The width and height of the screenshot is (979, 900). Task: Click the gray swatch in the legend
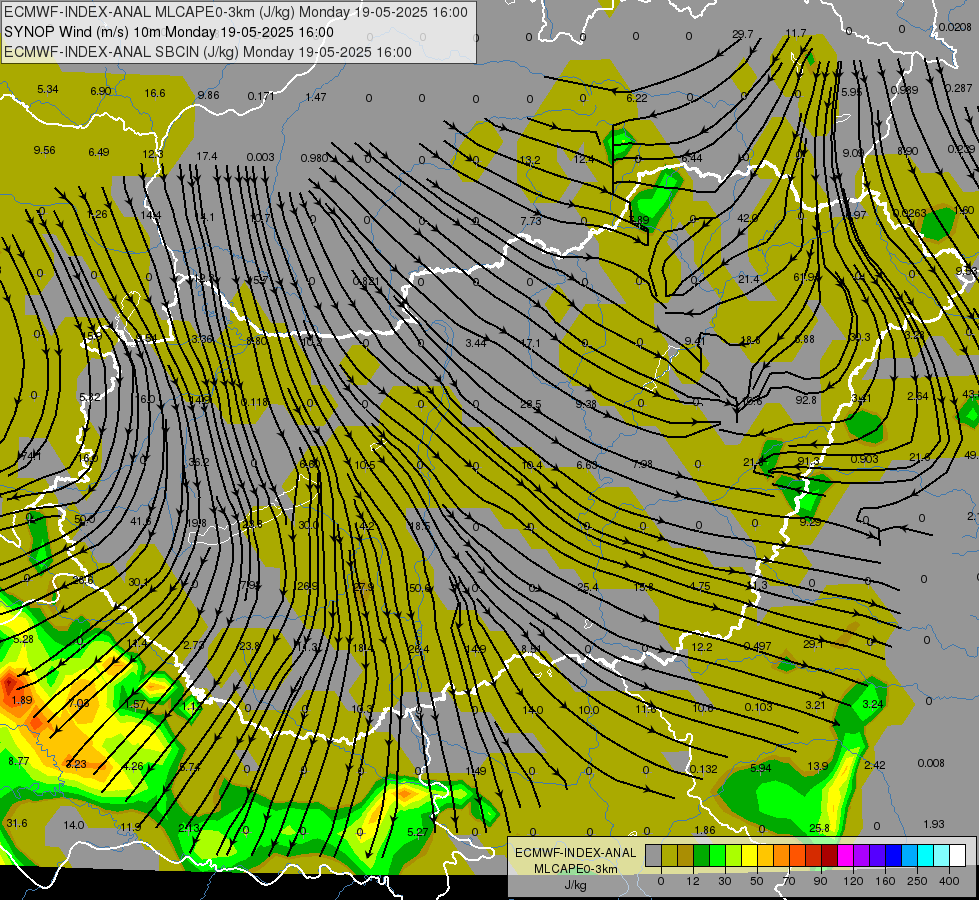[x=653, y=855]
